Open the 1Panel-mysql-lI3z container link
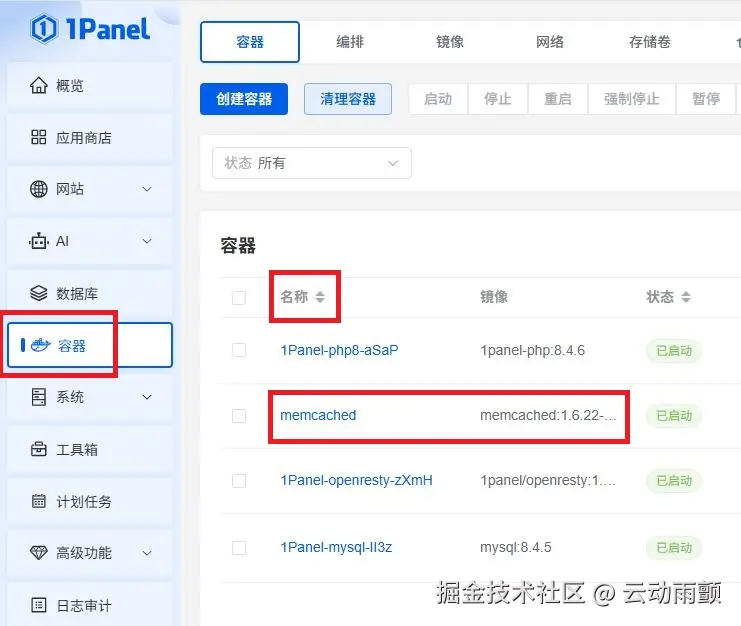741x626 pixels. (336, 547)
